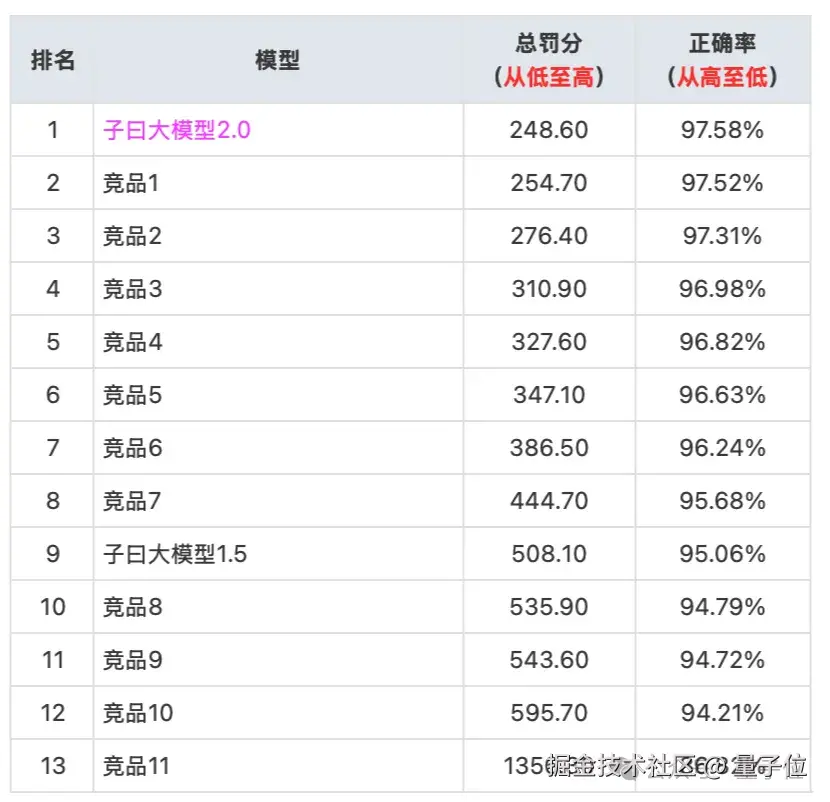Click the 竞品11 model cell
This screenshot has height=802, width=830.
click(136, 766)
